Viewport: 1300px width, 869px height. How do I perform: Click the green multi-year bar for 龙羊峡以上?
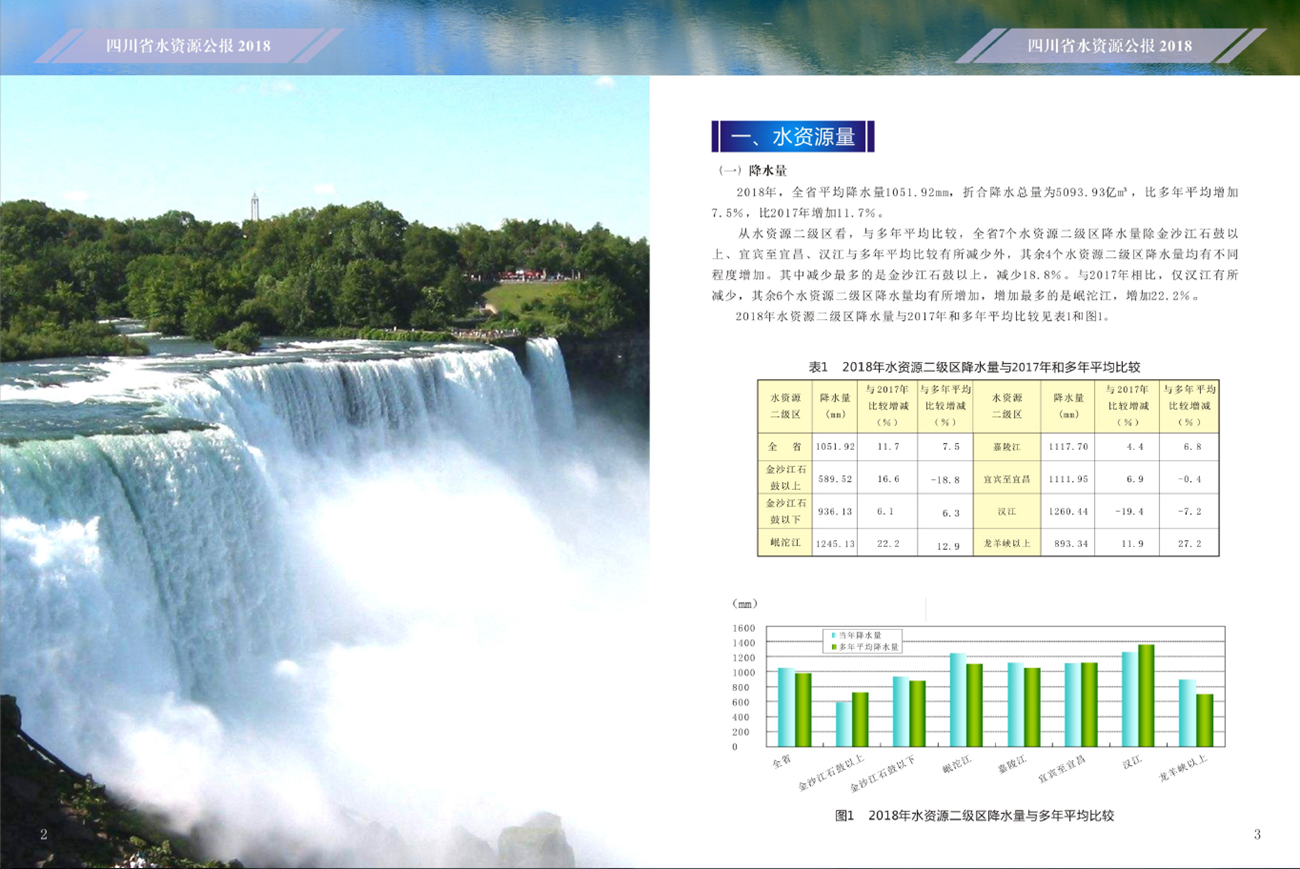[x=1204, y=721]
